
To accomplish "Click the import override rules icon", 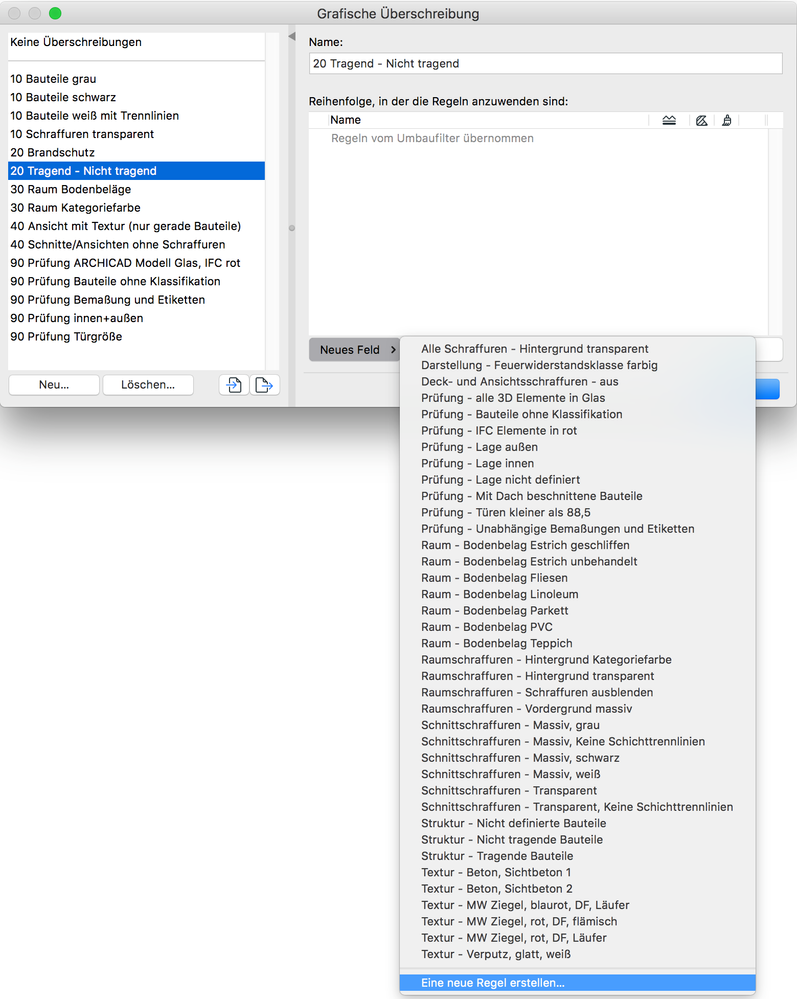I will pyautogui.click(x=234, y=385).
